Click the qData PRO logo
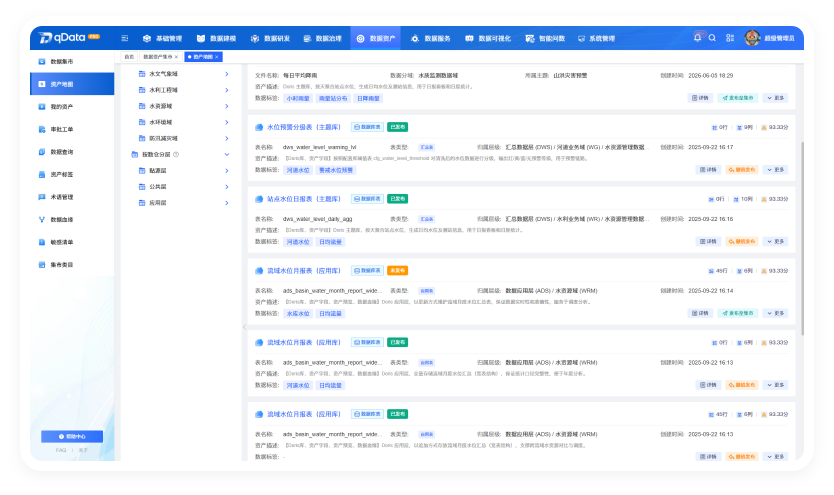The image size is (834, 495). pyautogui.click(x=70, y=37)
